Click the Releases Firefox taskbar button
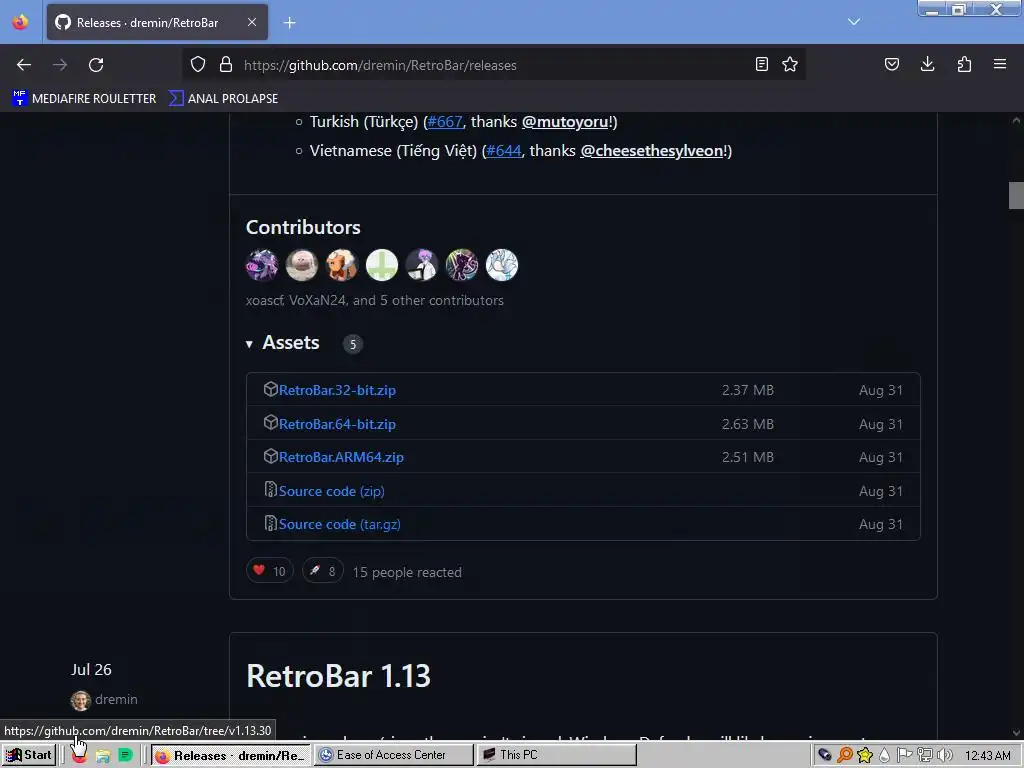This screenshot has width=1024, height=768. pos(231,755)
